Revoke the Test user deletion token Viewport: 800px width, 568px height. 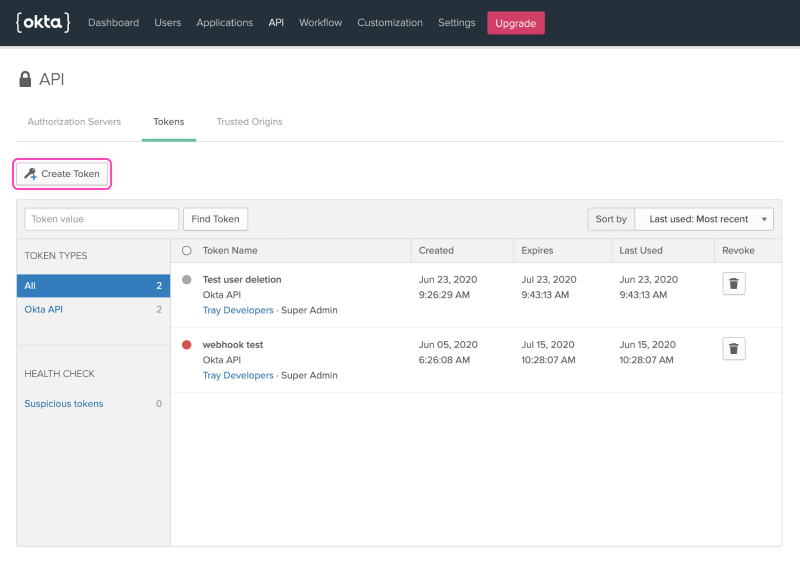click(734, 284)
